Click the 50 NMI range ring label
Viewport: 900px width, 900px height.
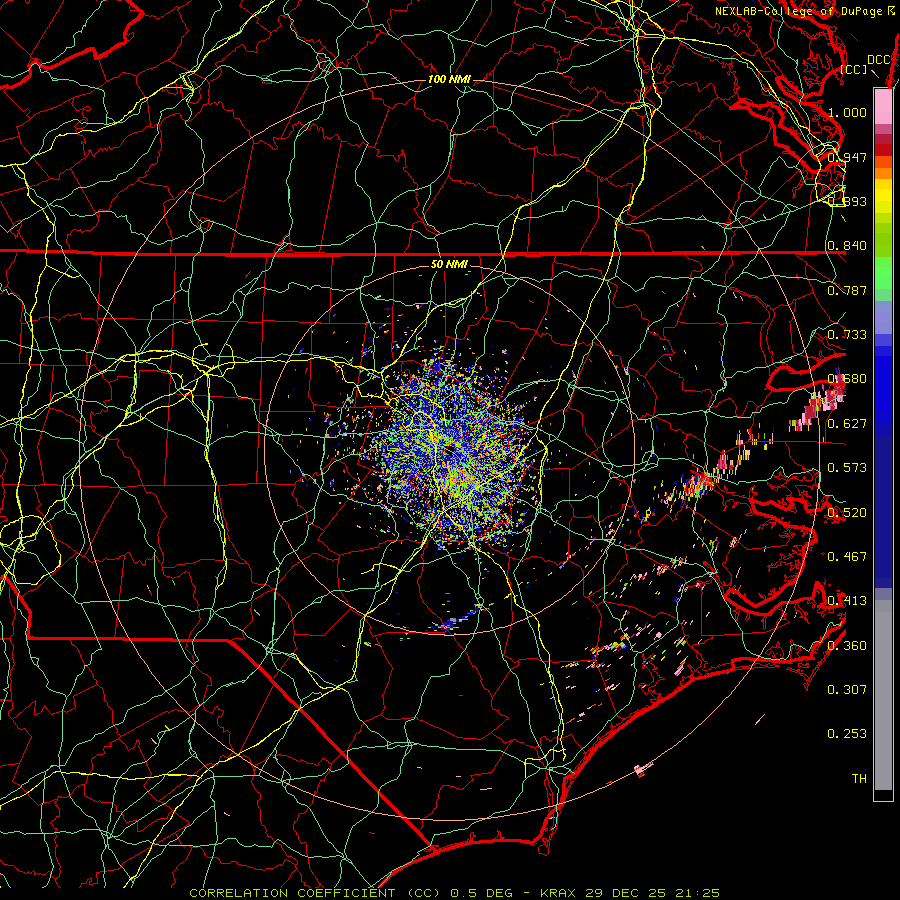tap(449, 265)
